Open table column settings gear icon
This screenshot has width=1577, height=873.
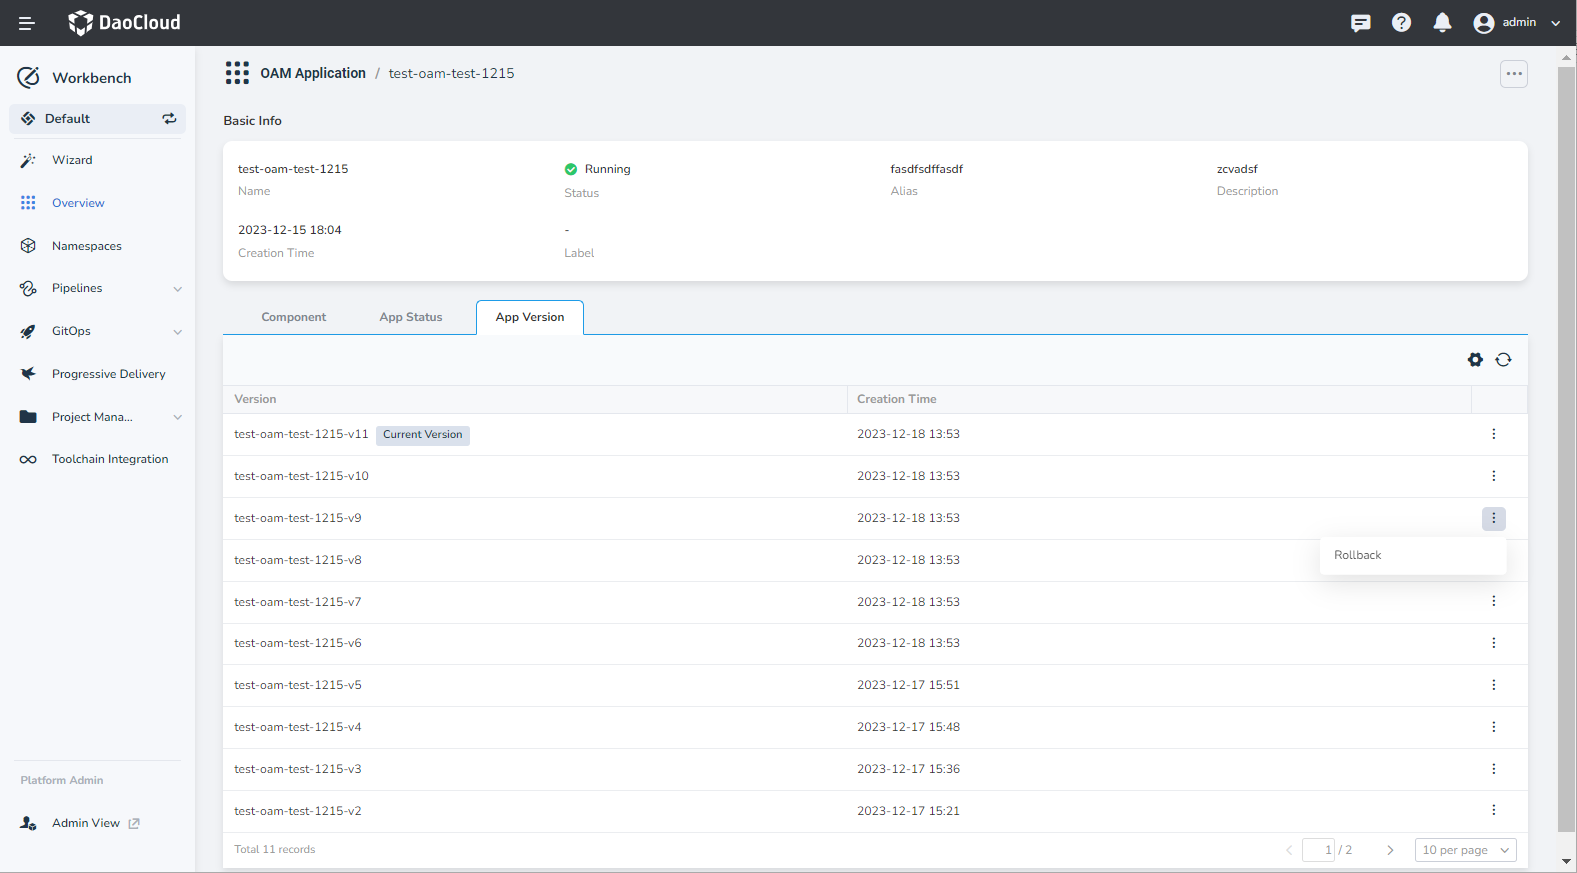pyautogui.click(x=1475, y=360)
